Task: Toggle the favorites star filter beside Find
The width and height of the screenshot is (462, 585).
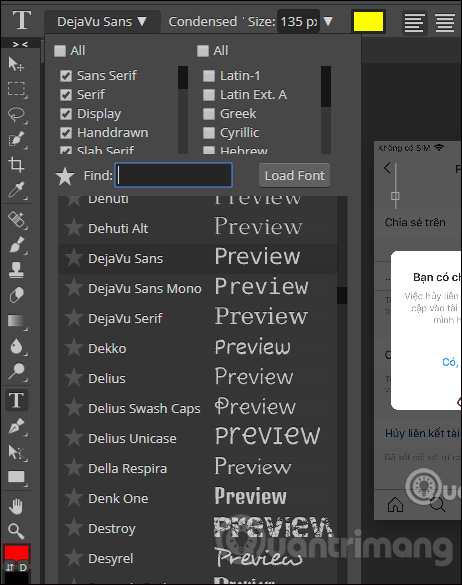Action: pos(65,176)
